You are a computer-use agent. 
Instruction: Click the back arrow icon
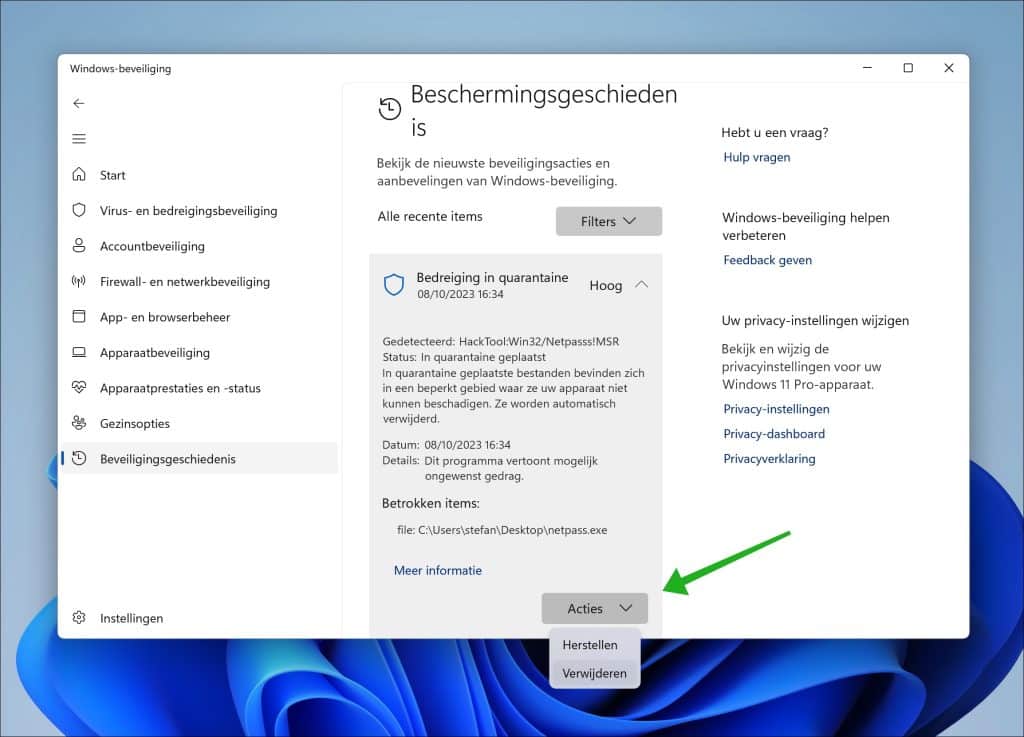79,103
